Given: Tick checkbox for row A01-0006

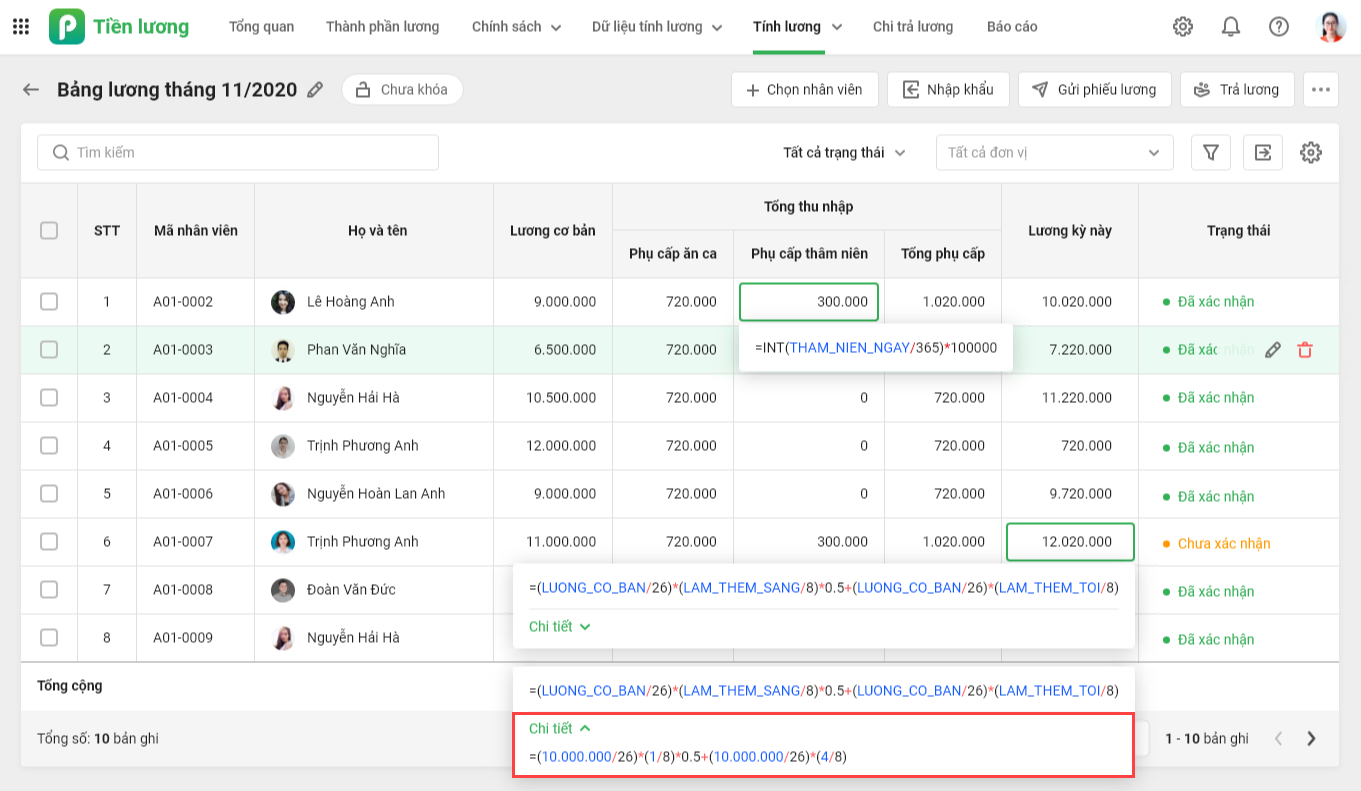Looking at the screenshot, I should tap(49, 493).
